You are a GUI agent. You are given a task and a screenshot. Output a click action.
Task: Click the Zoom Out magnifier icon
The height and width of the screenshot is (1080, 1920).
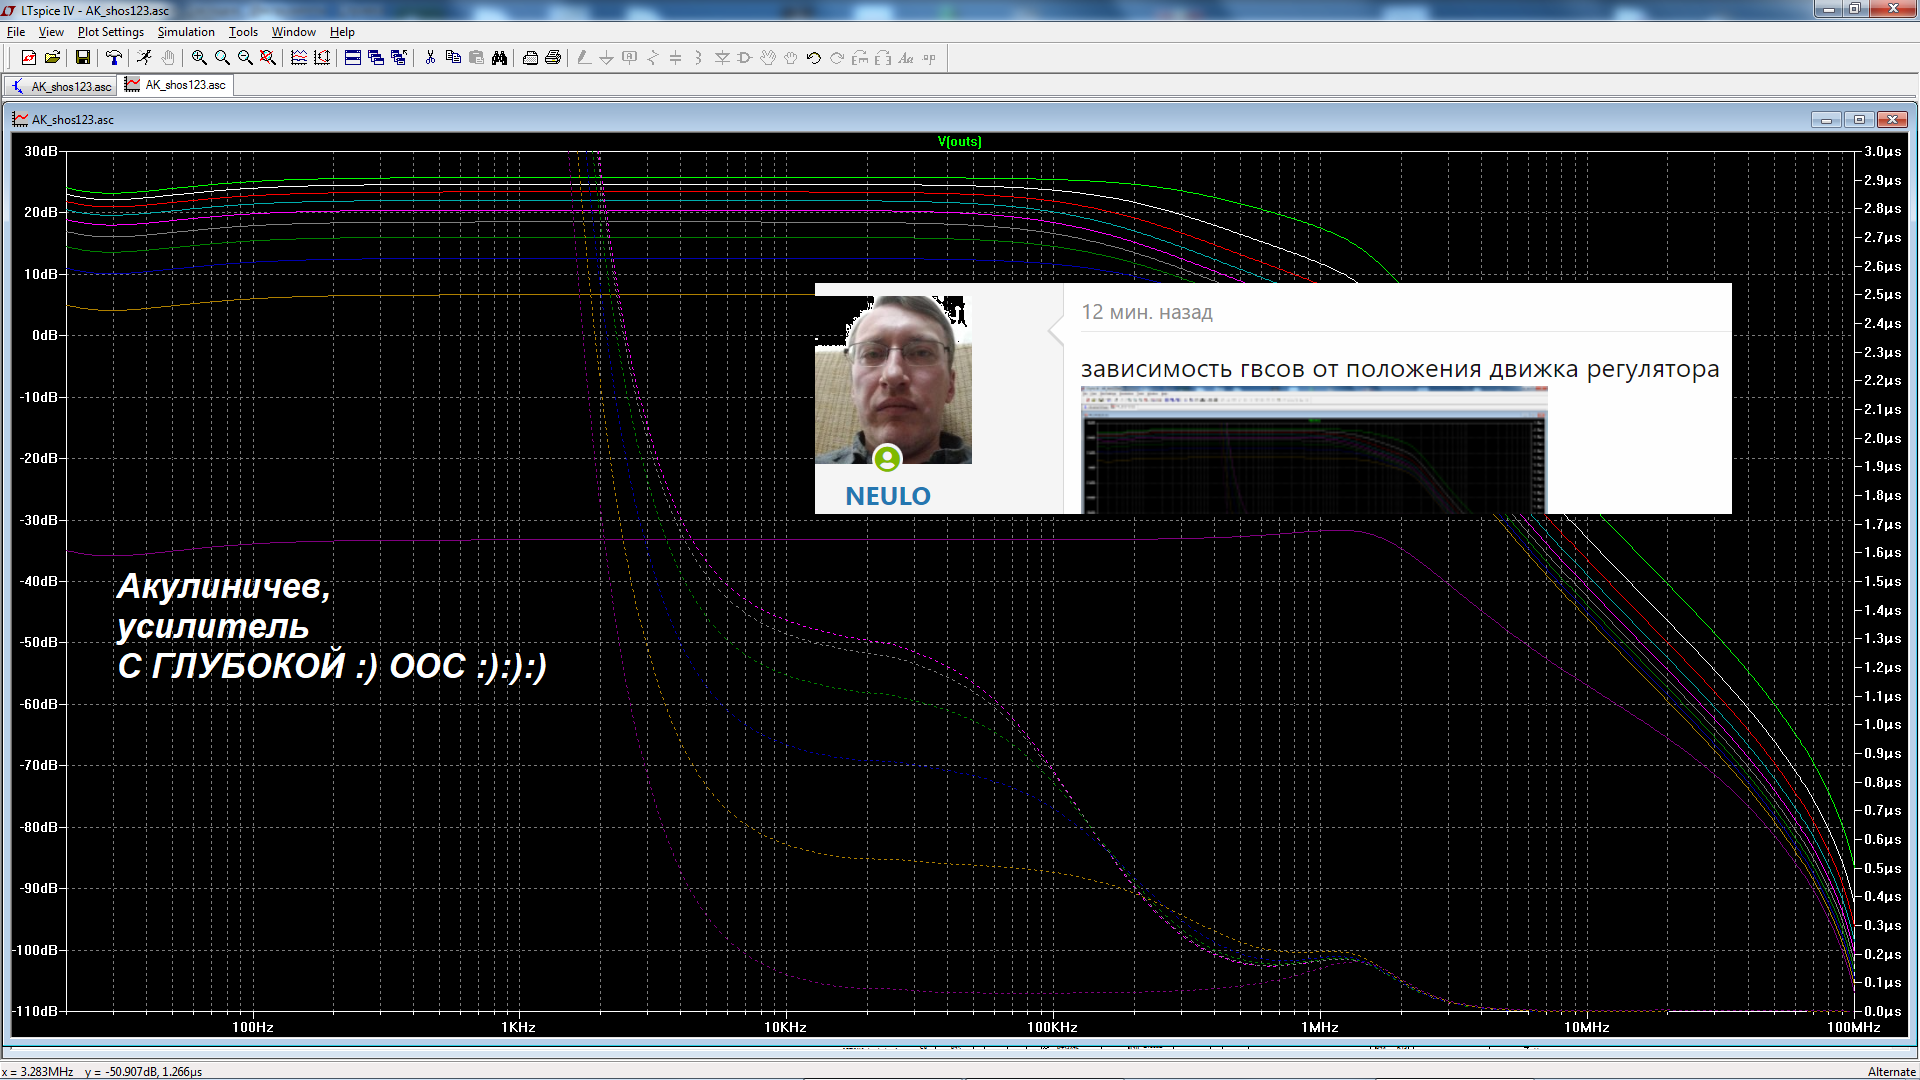pos(245,58)
